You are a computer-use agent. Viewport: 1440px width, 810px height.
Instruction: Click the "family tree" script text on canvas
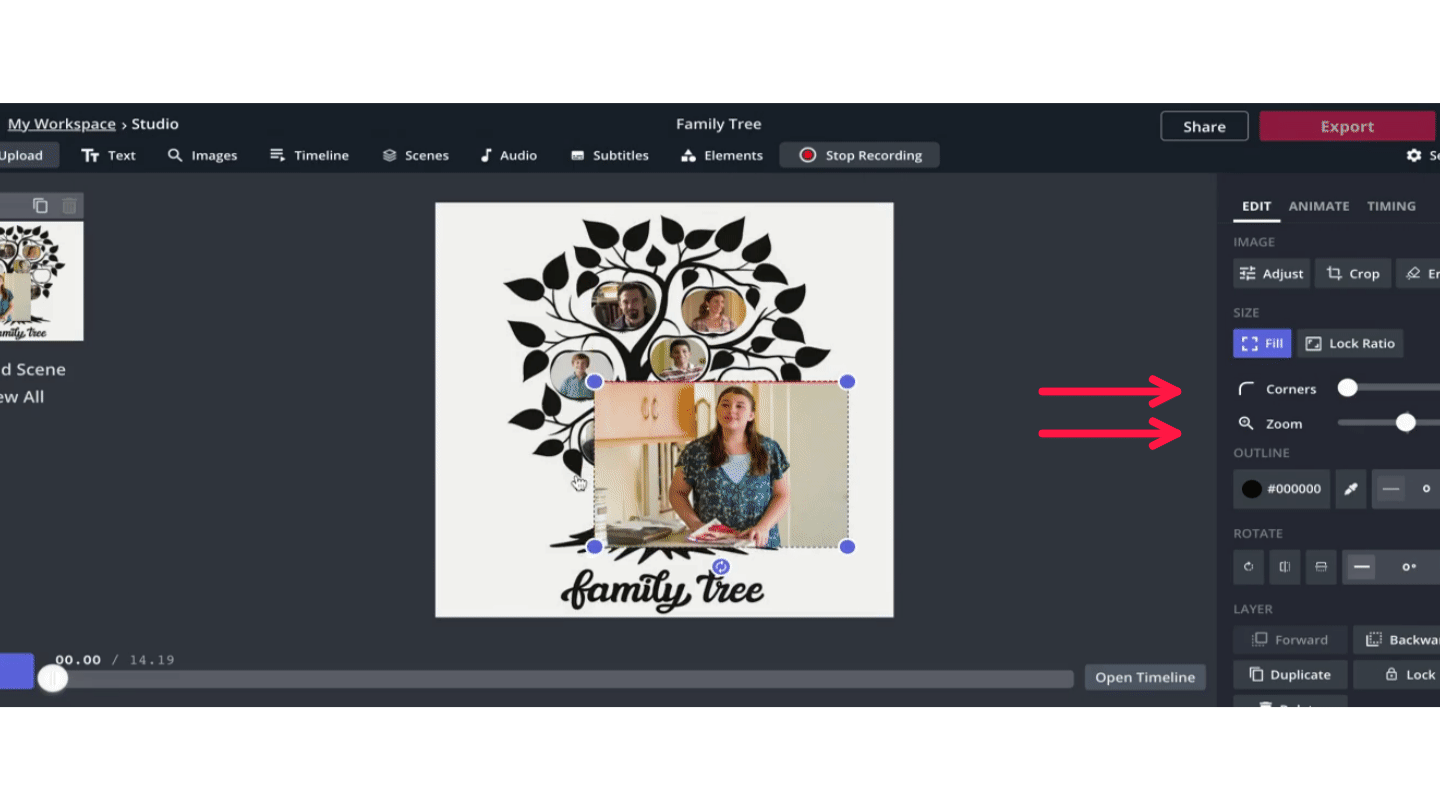tap(662, 590)
